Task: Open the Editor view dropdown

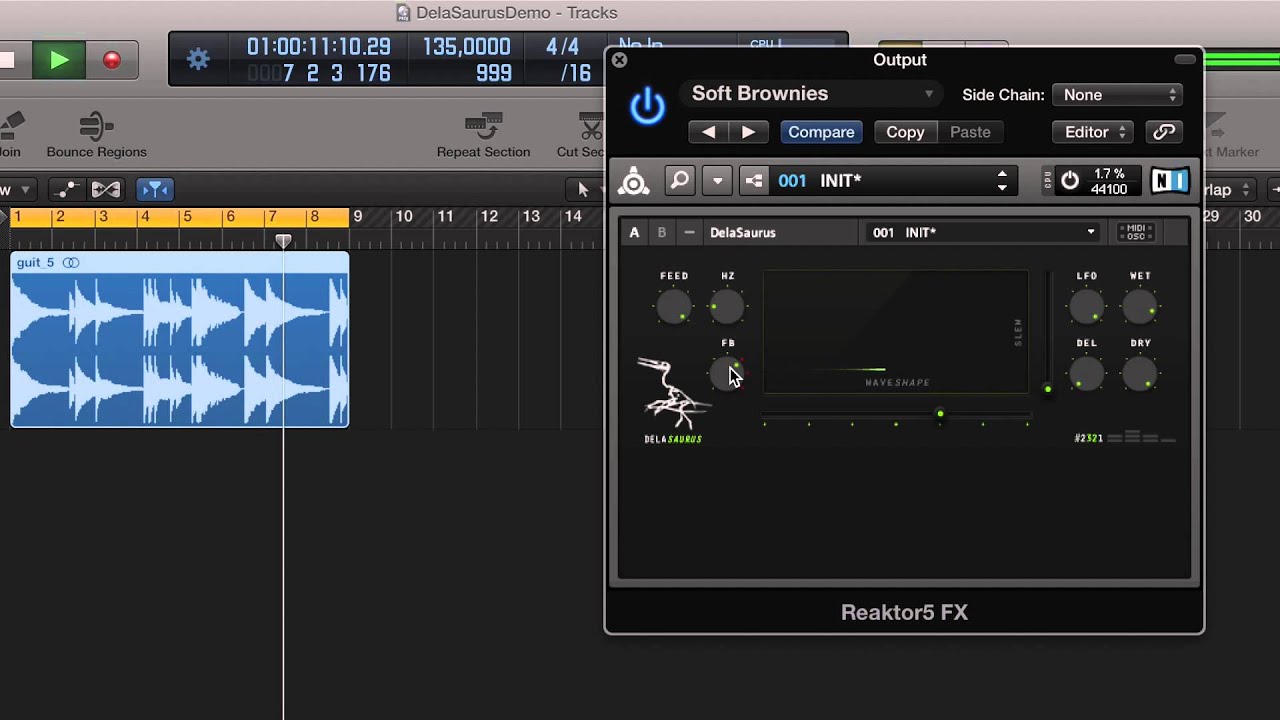Action: (1092, 132)
